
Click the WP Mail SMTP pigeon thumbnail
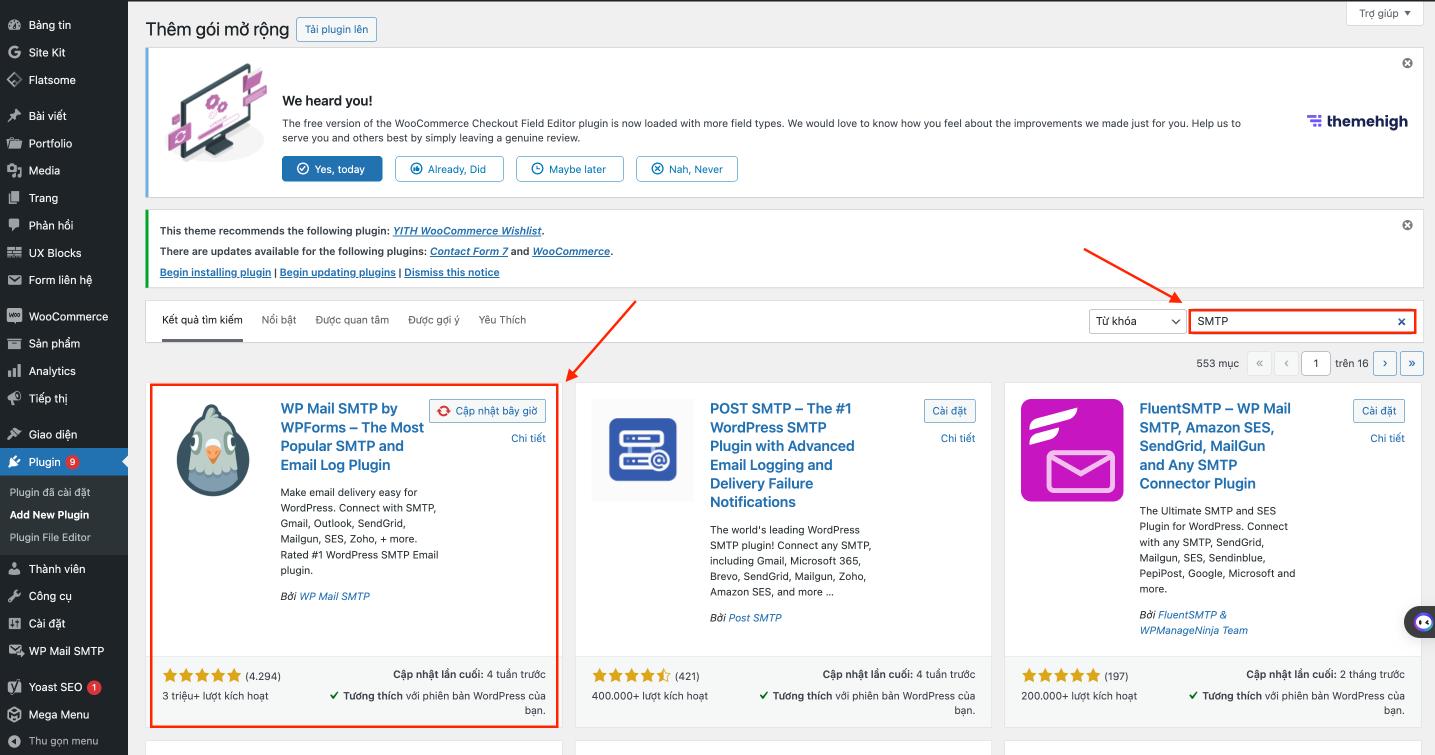[x=213, y=450]
